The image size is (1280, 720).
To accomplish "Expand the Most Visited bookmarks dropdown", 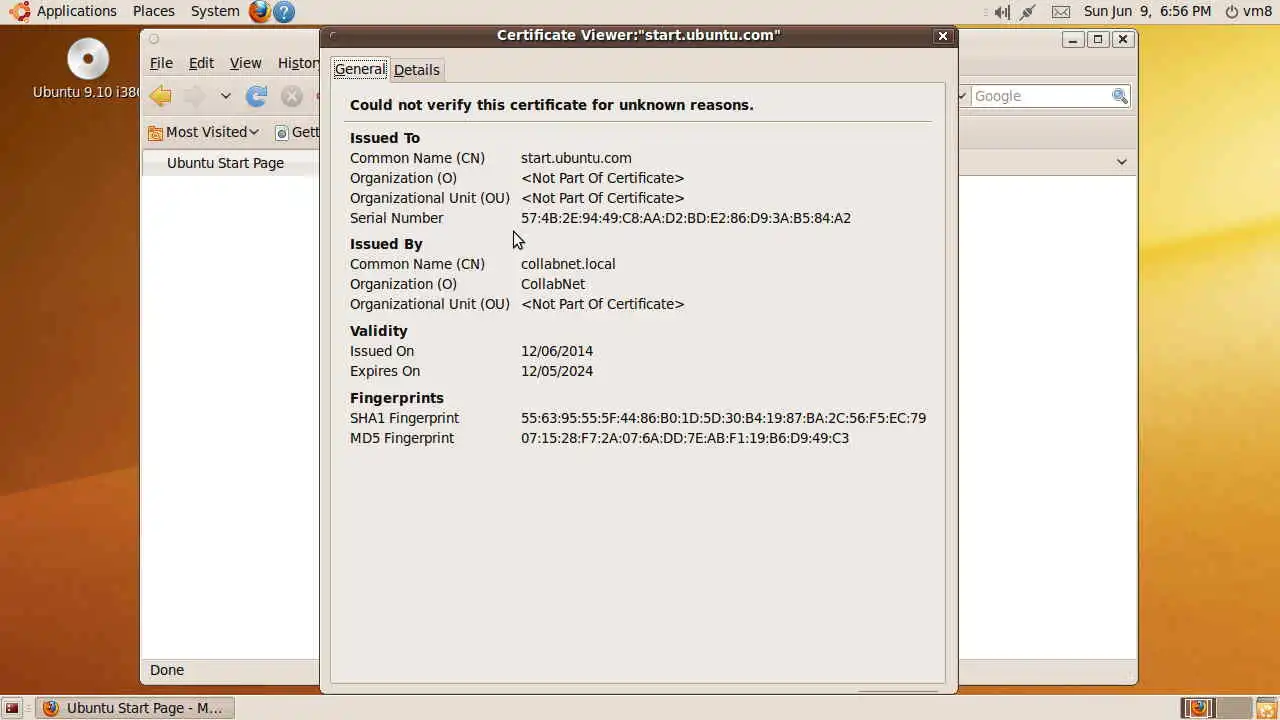I will [254, 132].
